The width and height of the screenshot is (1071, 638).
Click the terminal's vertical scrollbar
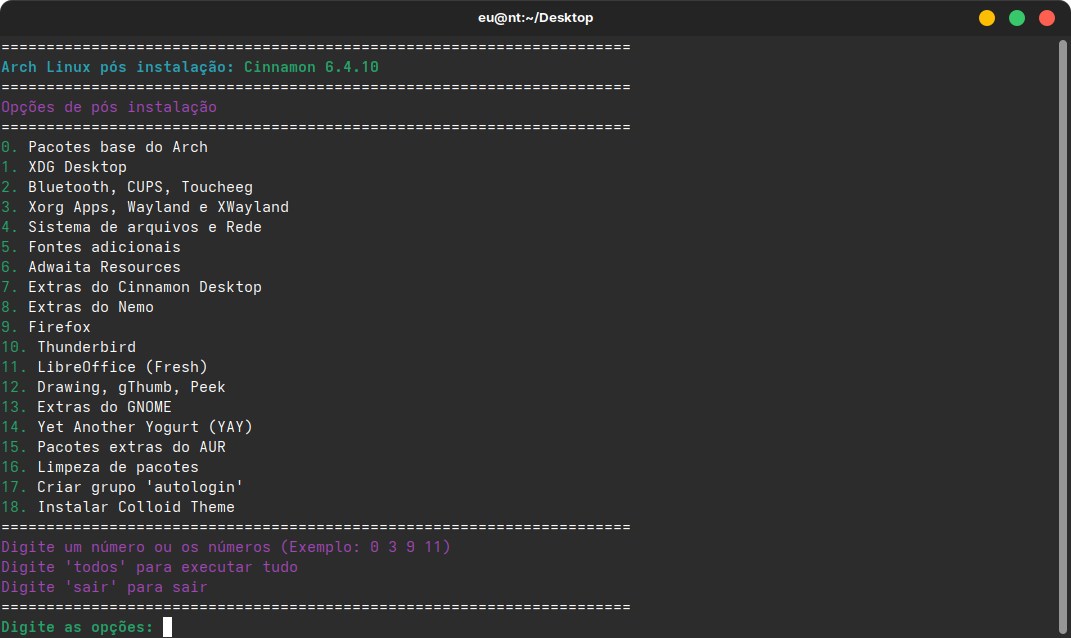point(1062,337)
